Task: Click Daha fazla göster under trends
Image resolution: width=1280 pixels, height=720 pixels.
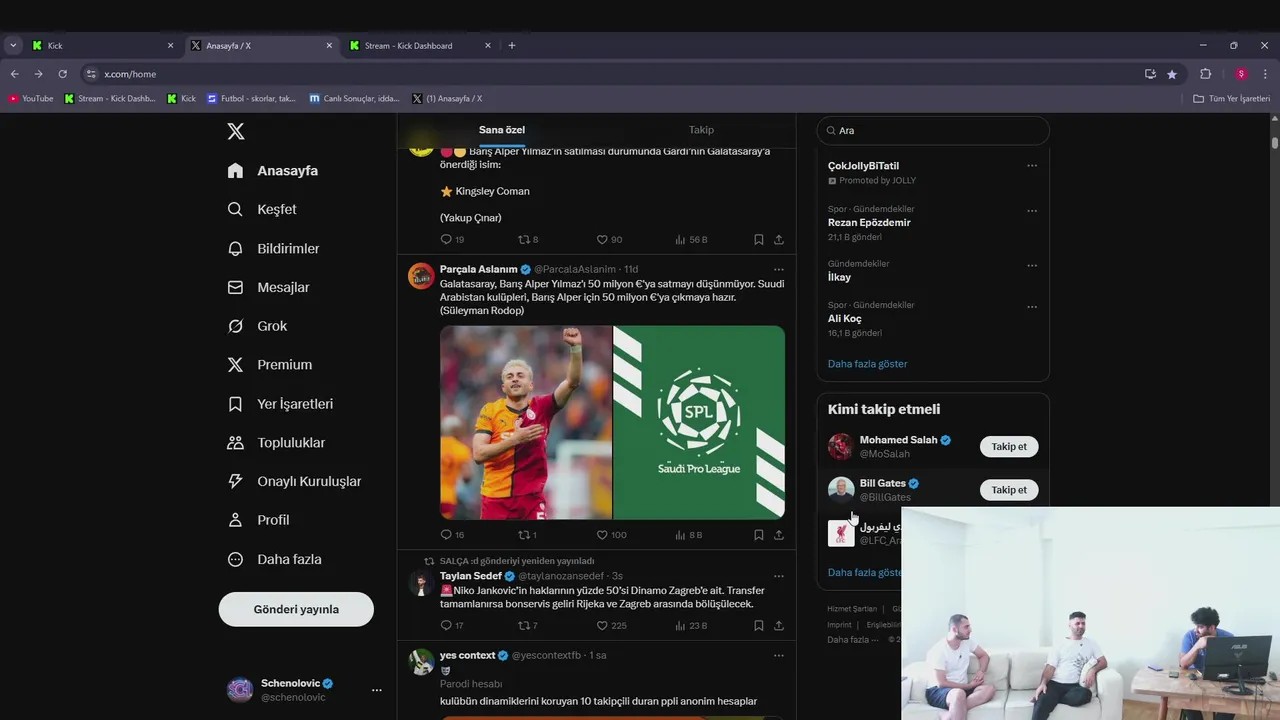Action: (868, 364)
